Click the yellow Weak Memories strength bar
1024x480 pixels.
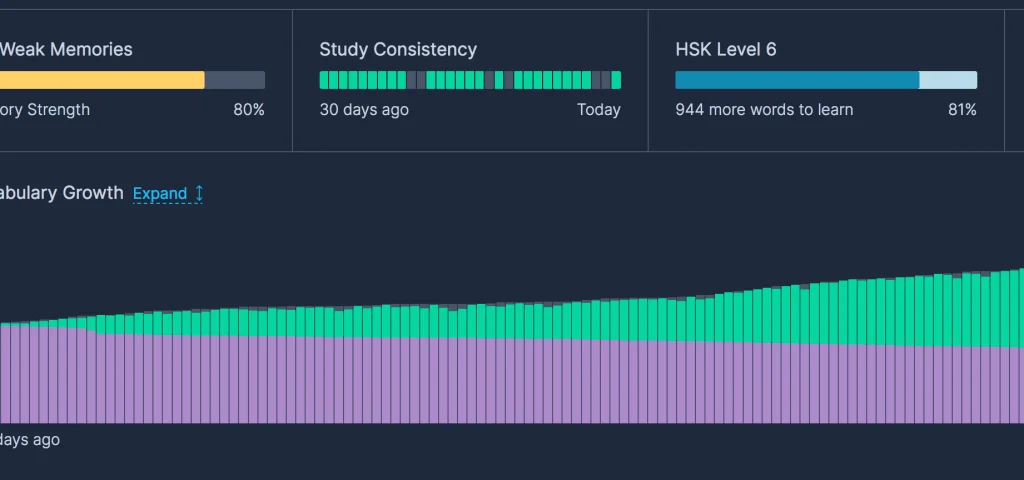point(100,80)
